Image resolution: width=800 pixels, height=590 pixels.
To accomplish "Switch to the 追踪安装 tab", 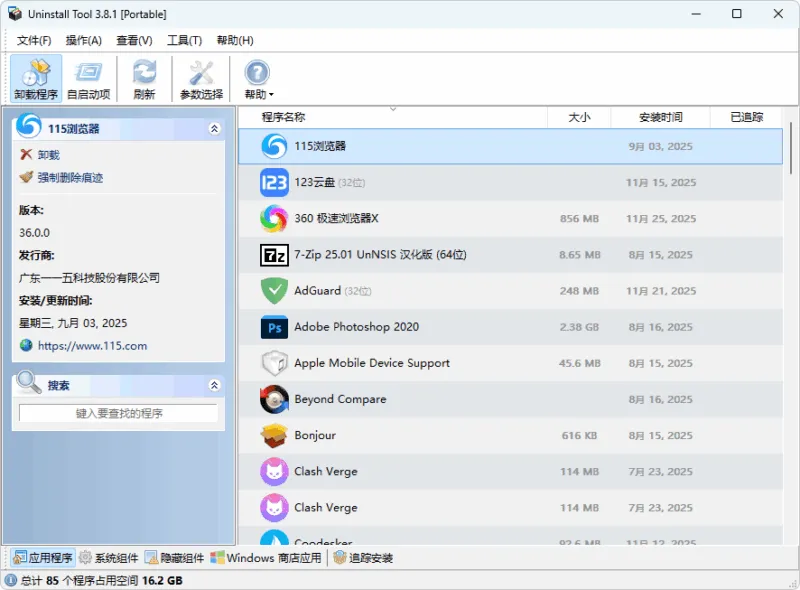I will (x=363, y=558).
